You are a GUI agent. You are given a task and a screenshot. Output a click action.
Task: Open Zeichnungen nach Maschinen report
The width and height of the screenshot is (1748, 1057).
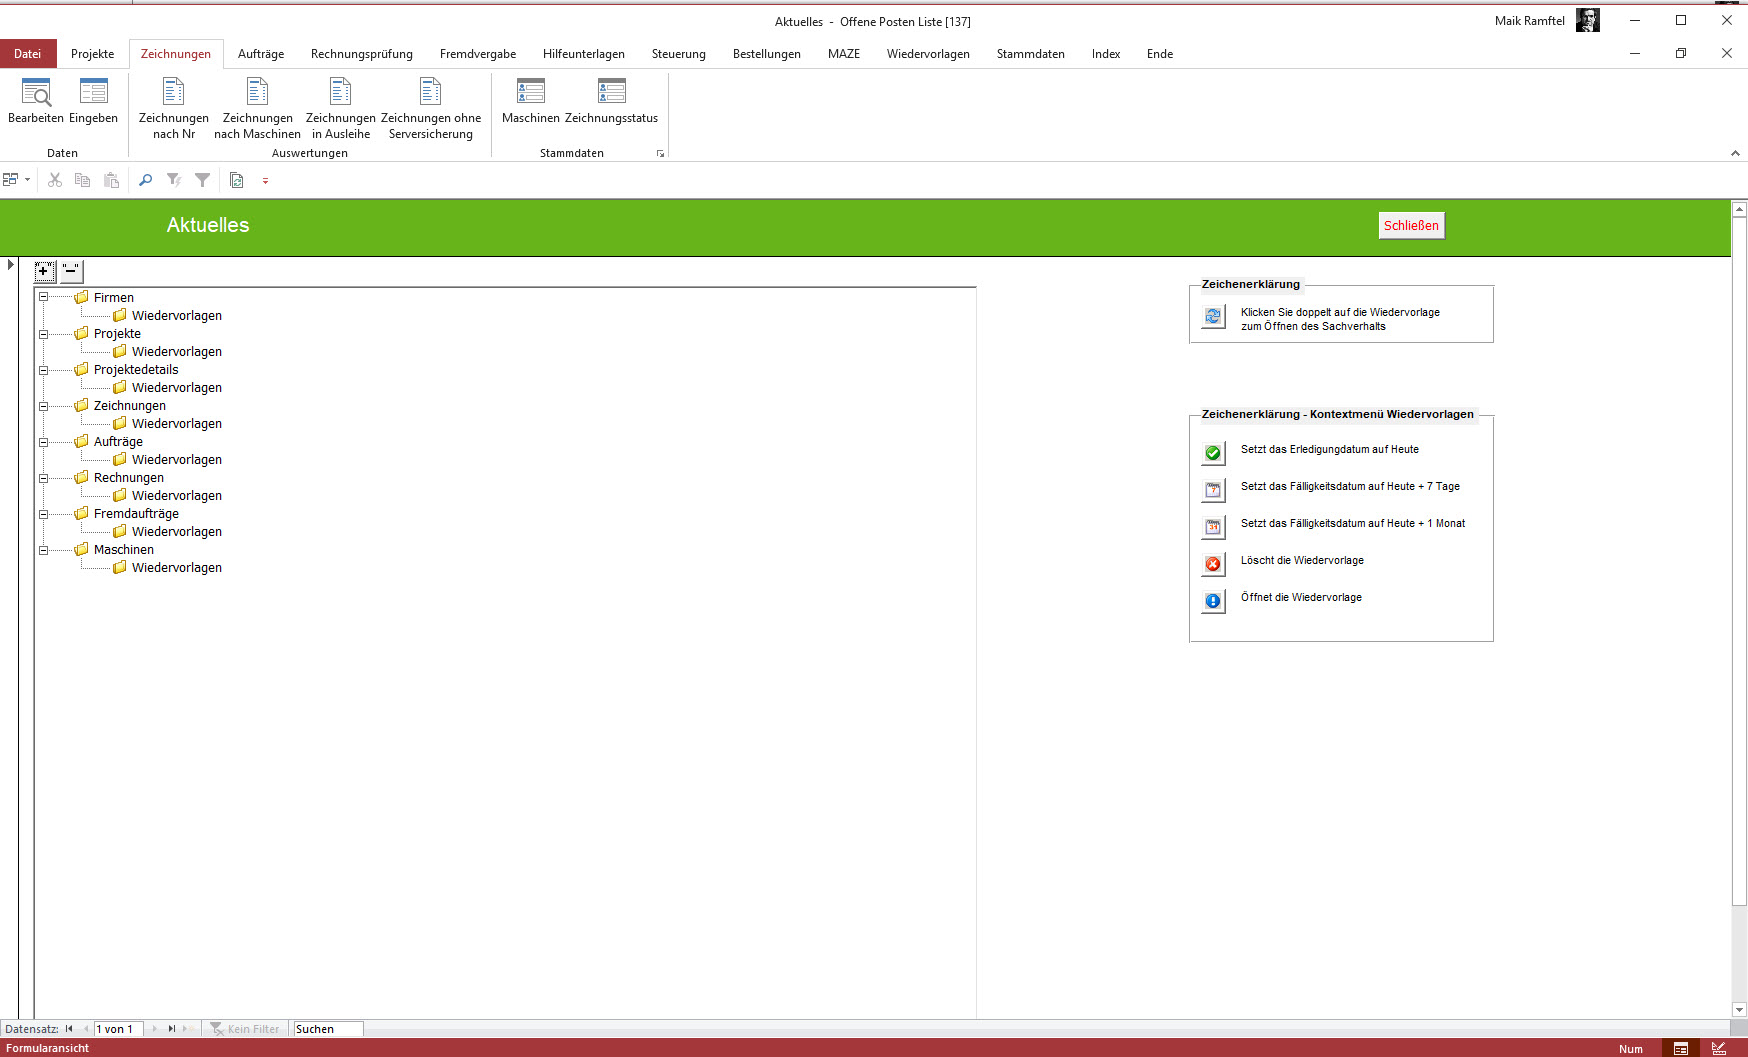[257, 109]
